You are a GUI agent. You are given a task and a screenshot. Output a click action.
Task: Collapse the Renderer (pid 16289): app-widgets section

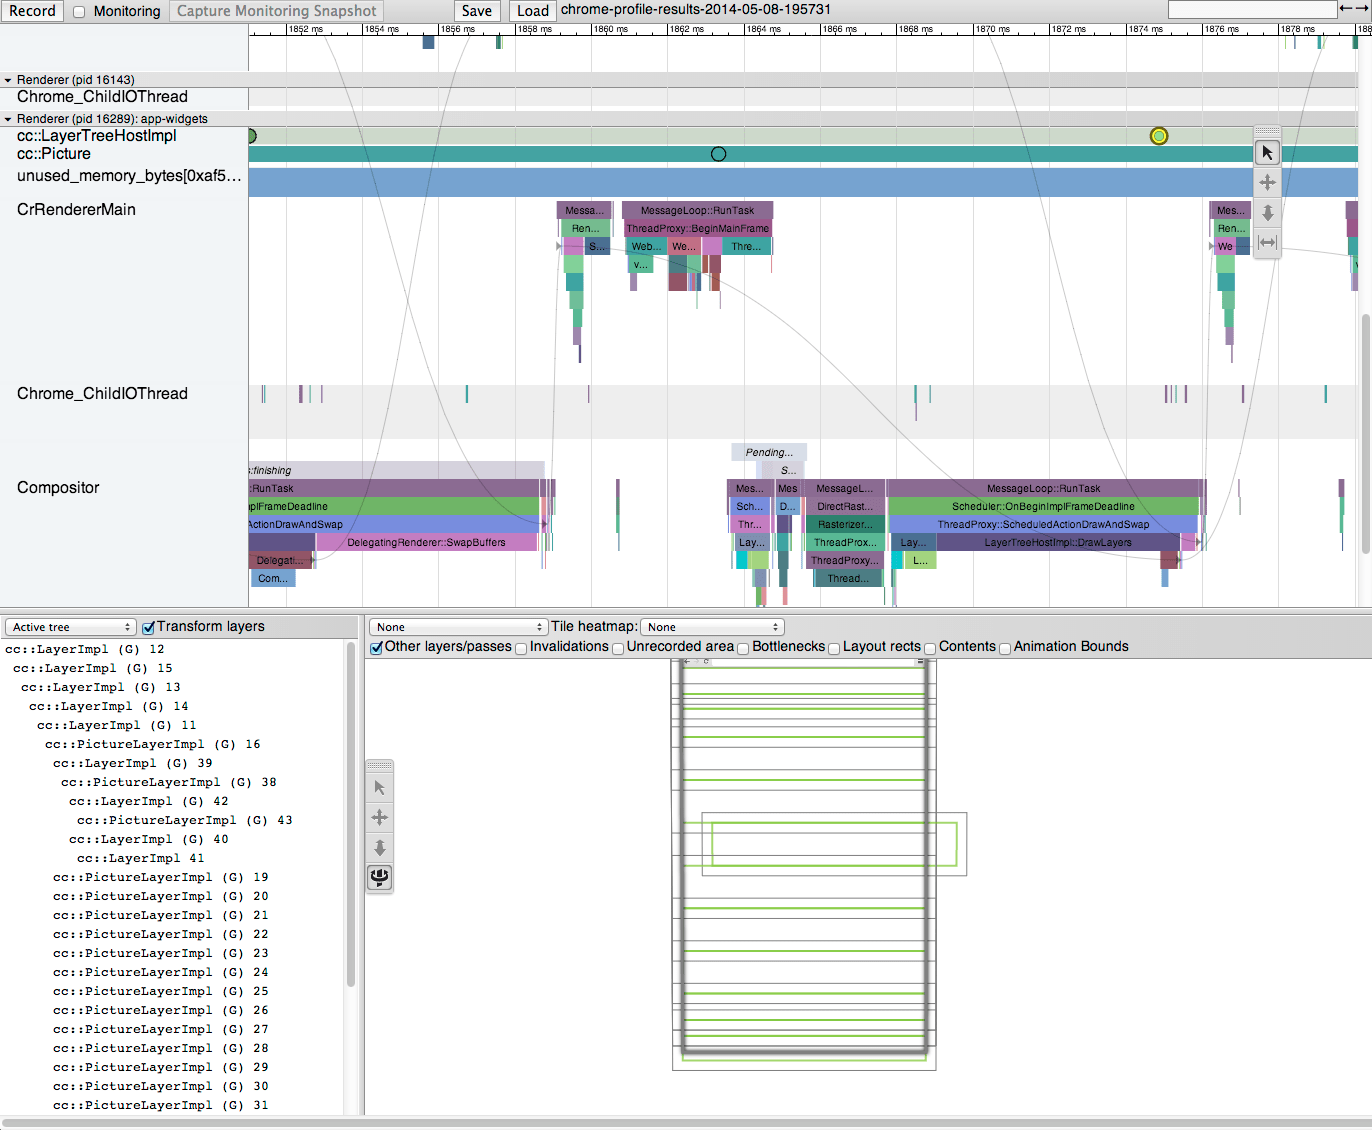(10, 118)
